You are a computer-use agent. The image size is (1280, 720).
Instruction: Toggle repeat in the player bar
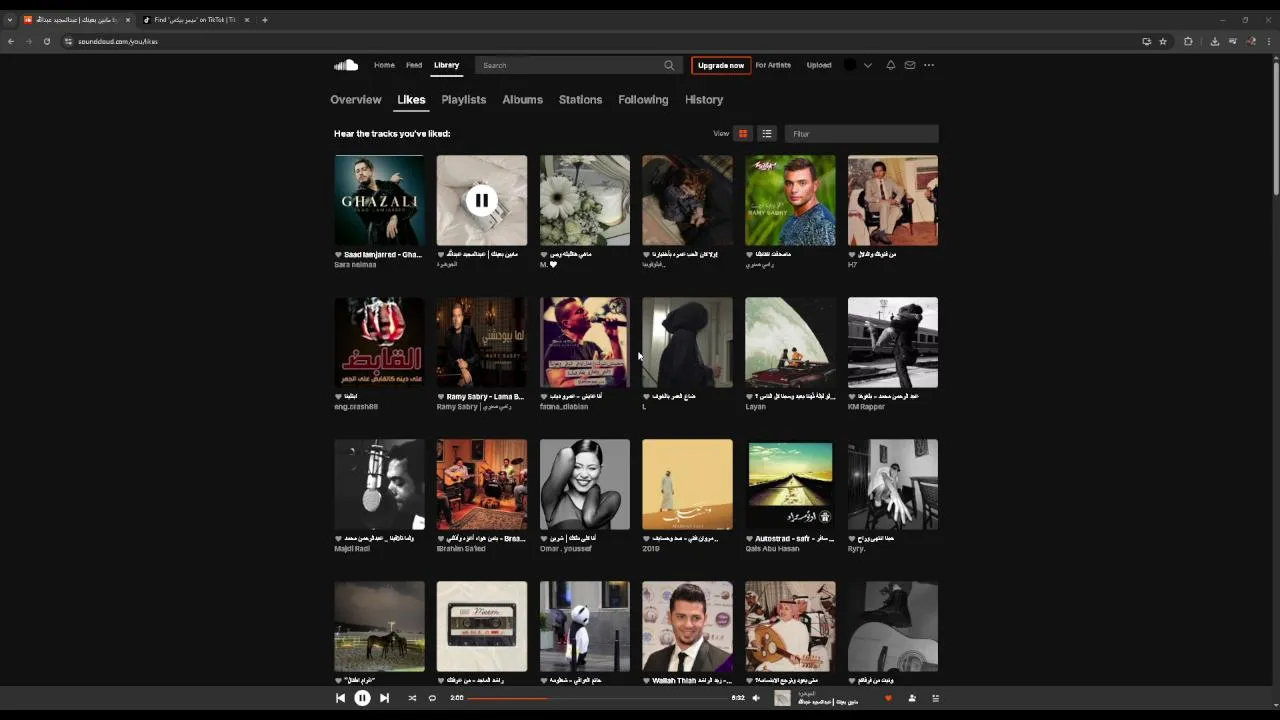tap(432, 698)
